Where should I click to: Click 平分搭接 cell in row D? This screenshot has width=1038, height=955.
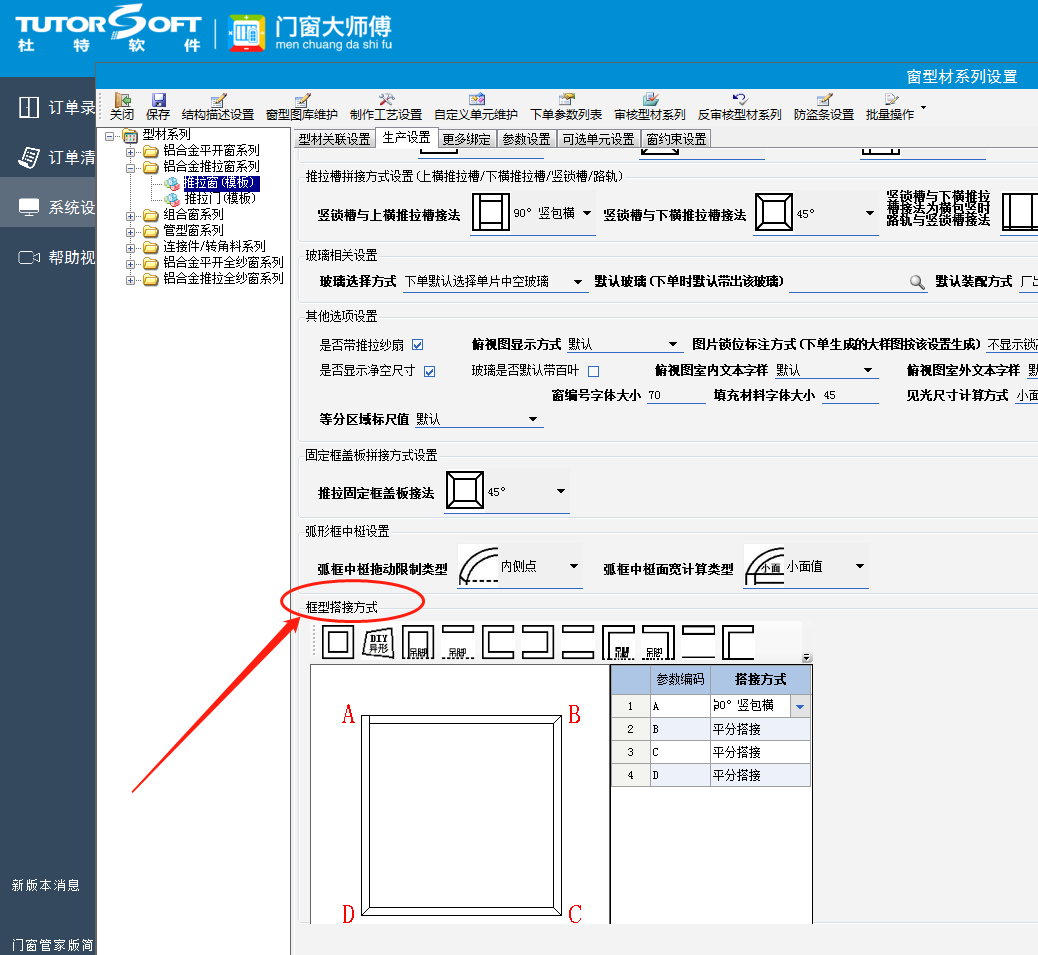point(760,775)
